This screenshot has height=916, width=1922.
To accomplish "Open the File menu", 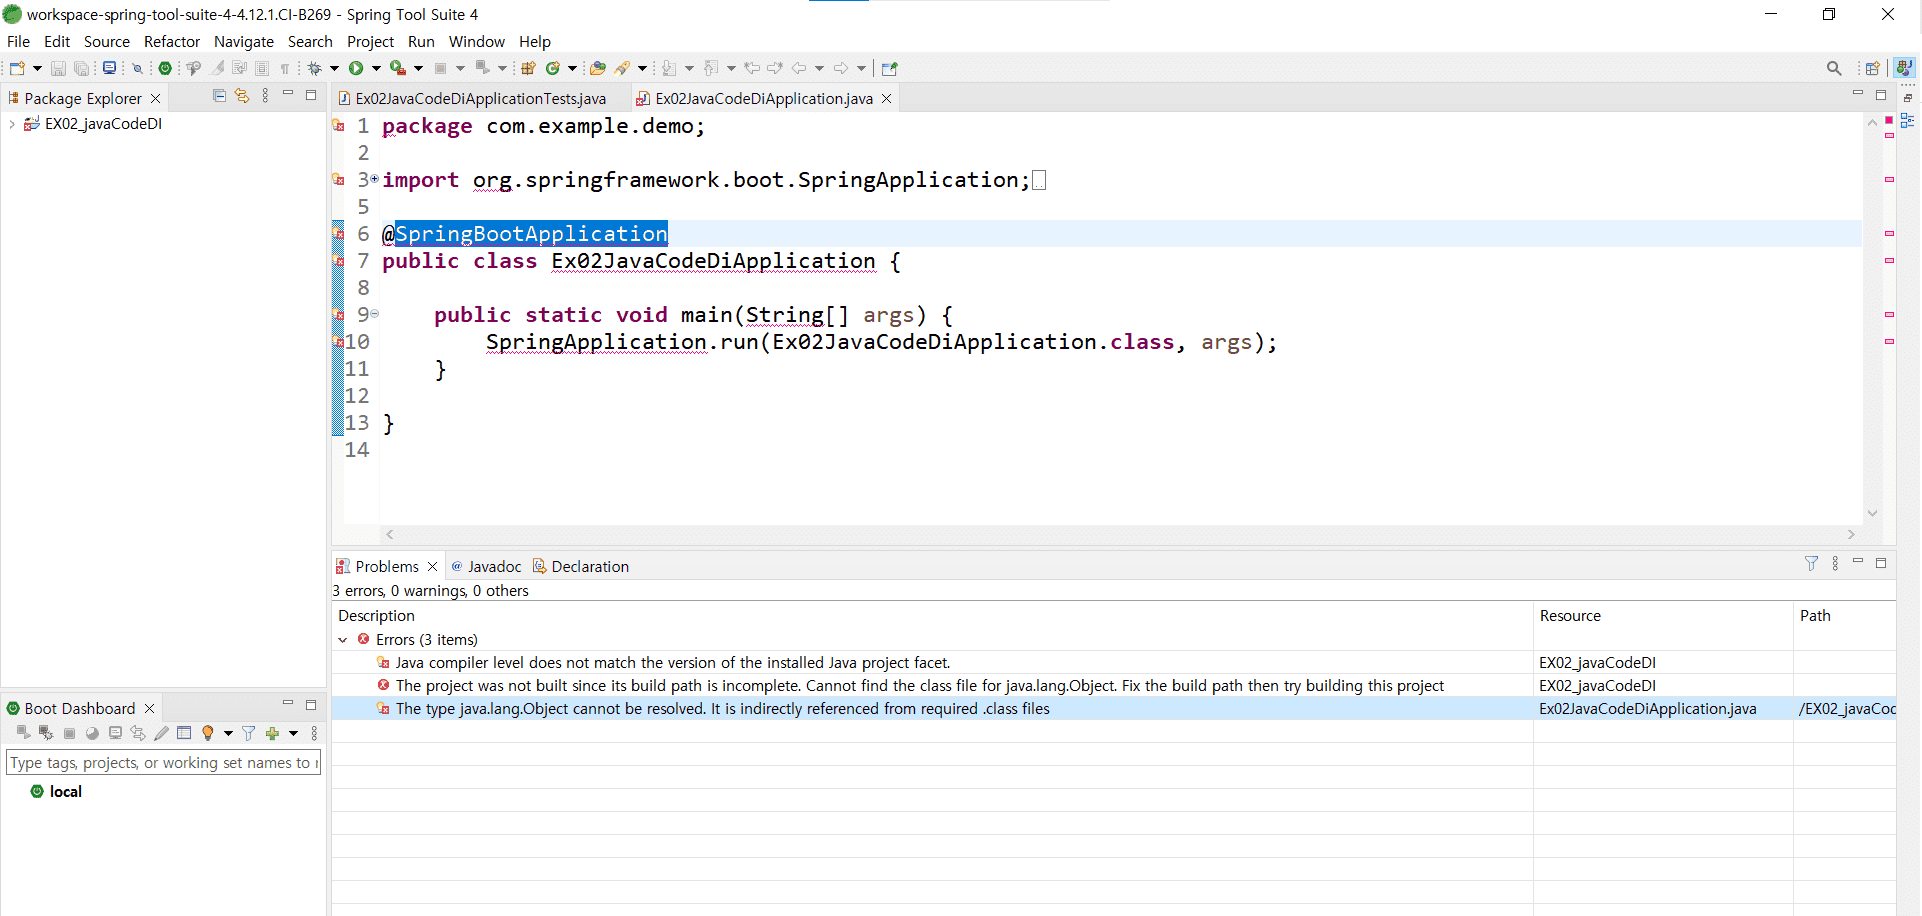I will click(18, 41).
